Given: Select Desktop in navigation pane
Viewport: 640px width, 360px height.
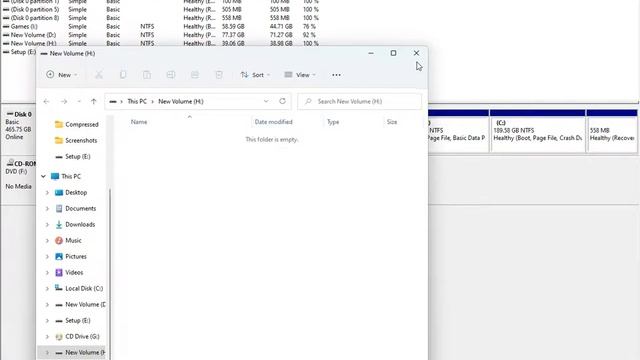Looking at the screenshot, I should pos(71,192).
